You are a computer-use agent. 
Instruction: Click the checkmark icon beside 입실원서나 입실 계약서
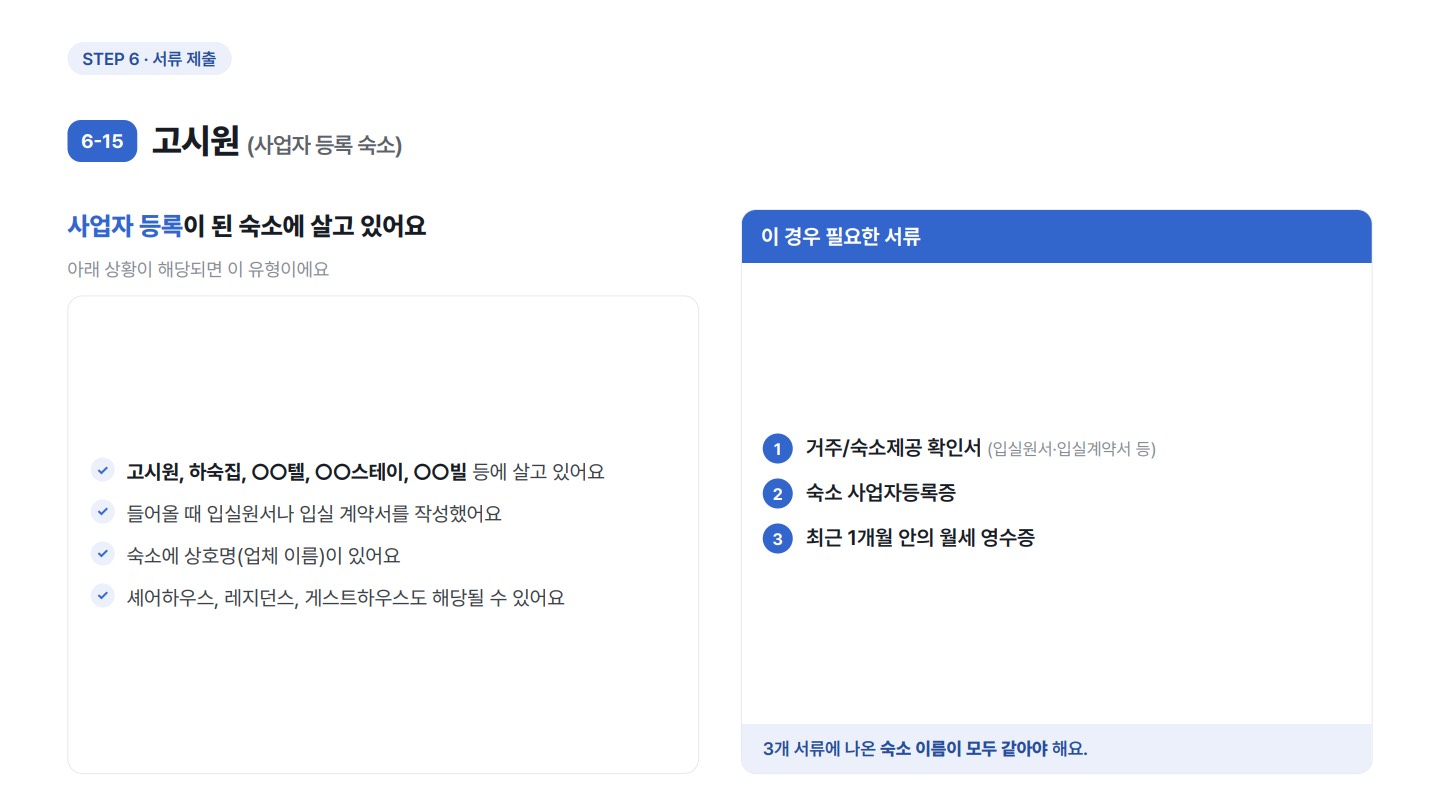[x=102, y=512]
